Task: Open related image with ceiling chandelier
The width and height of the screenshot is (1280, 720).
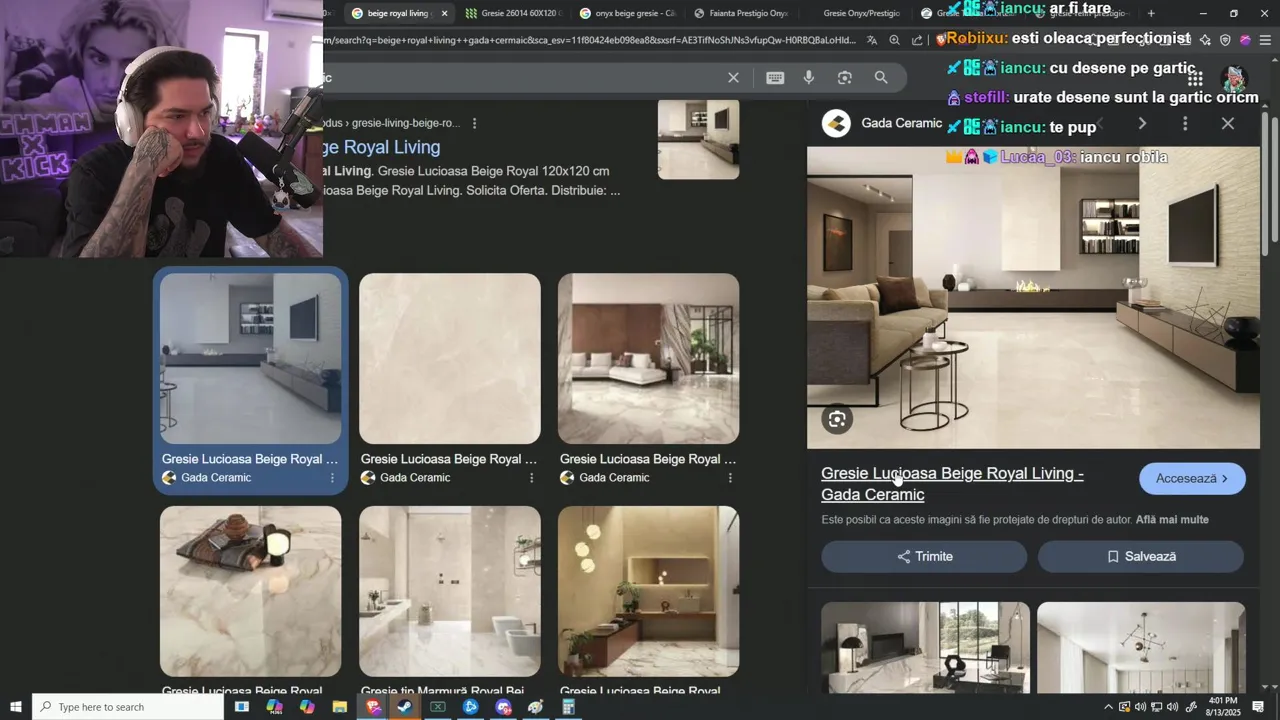Action: click(x=1141, y=647)
